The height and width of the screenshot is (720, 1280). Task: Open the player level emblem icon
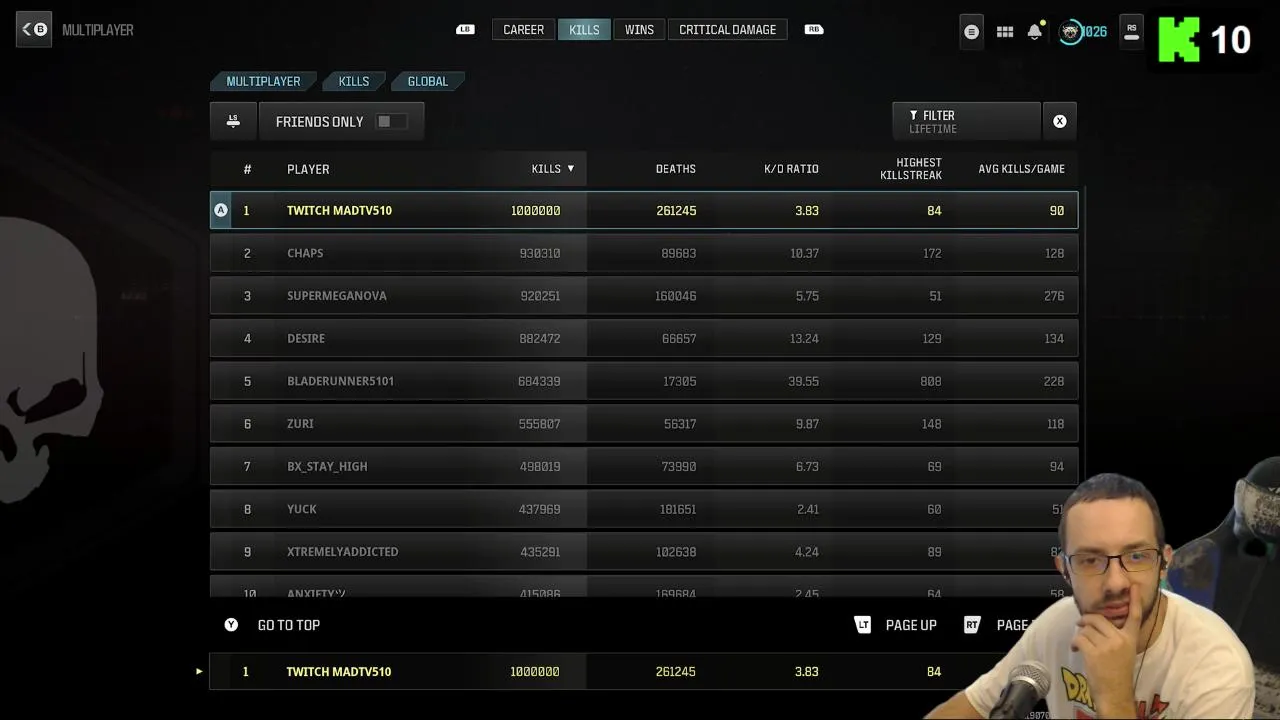pos(1070,32)
